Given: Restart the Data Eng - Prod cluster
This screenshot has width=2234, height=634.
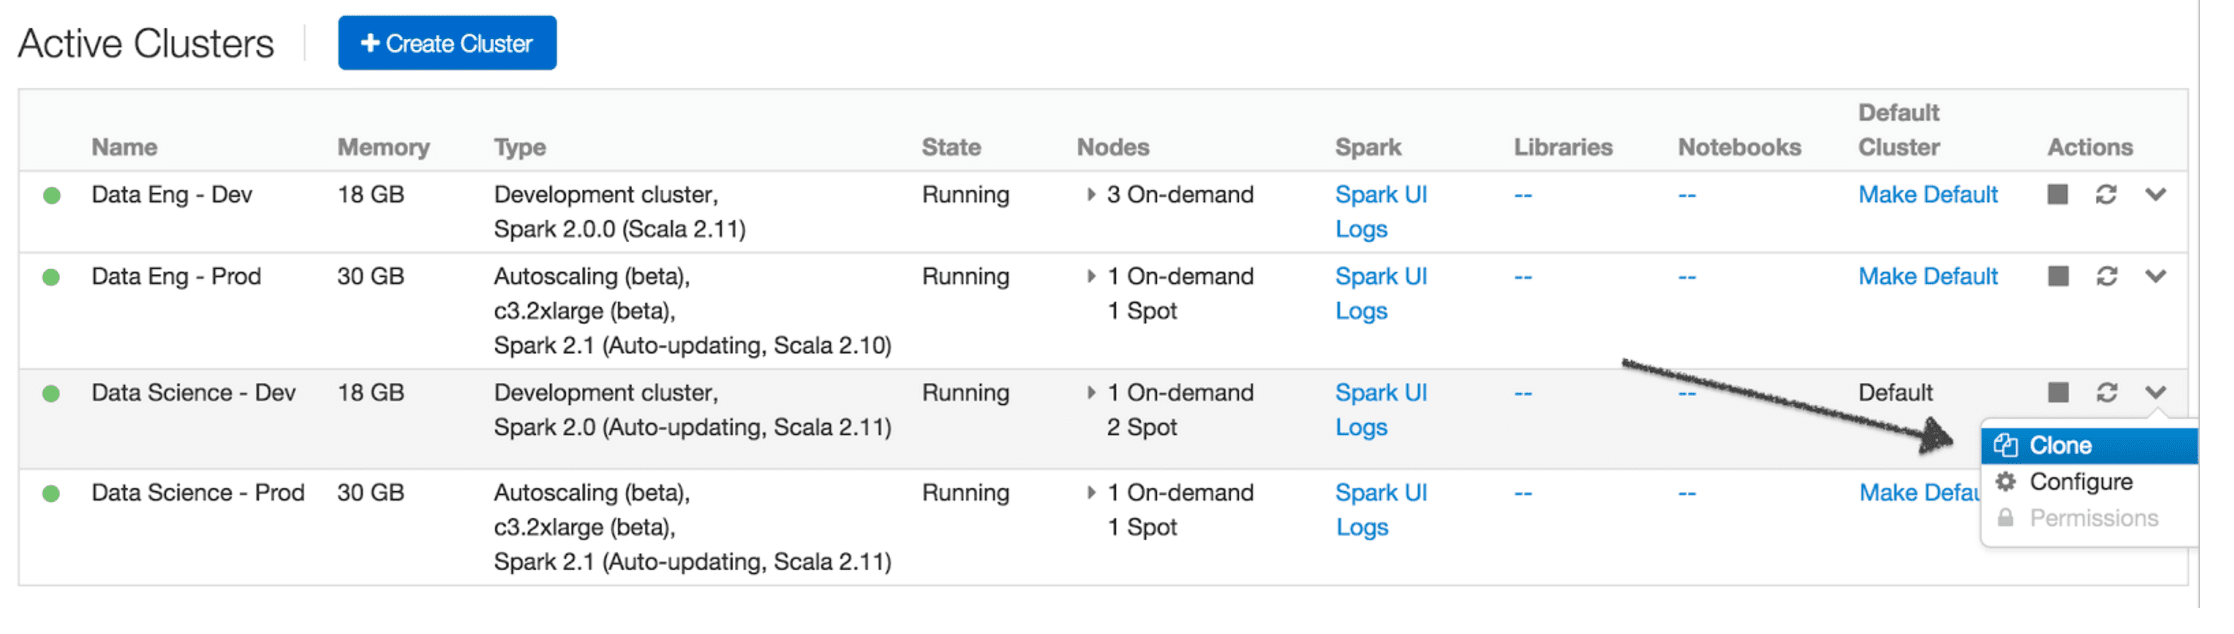Looking at the screenshot, I should click(2106, 276).
